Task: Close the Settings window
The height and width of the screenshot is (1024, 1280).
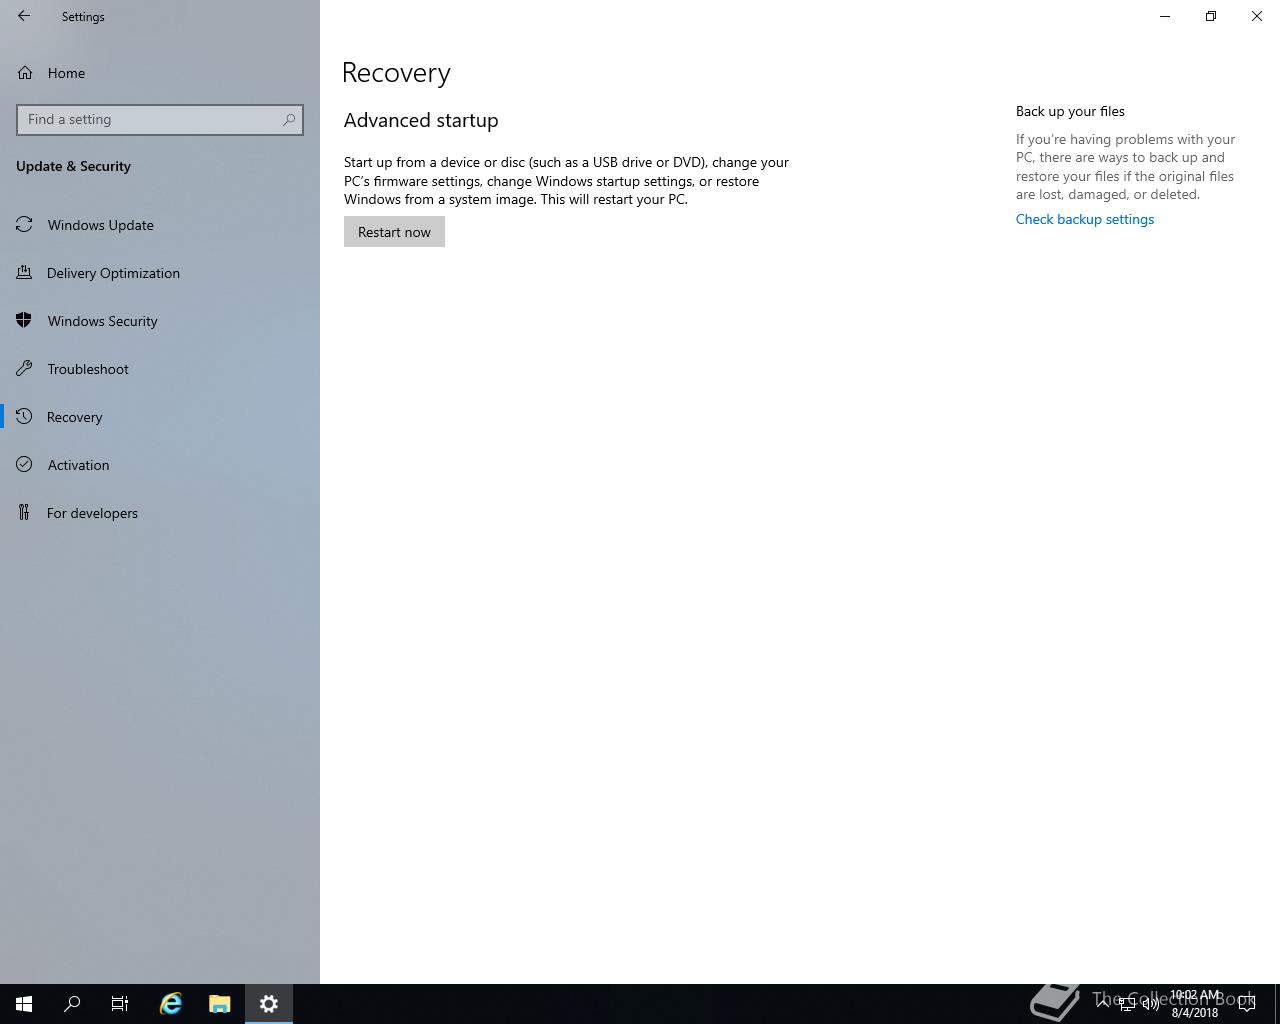Action: (1257, 16)
